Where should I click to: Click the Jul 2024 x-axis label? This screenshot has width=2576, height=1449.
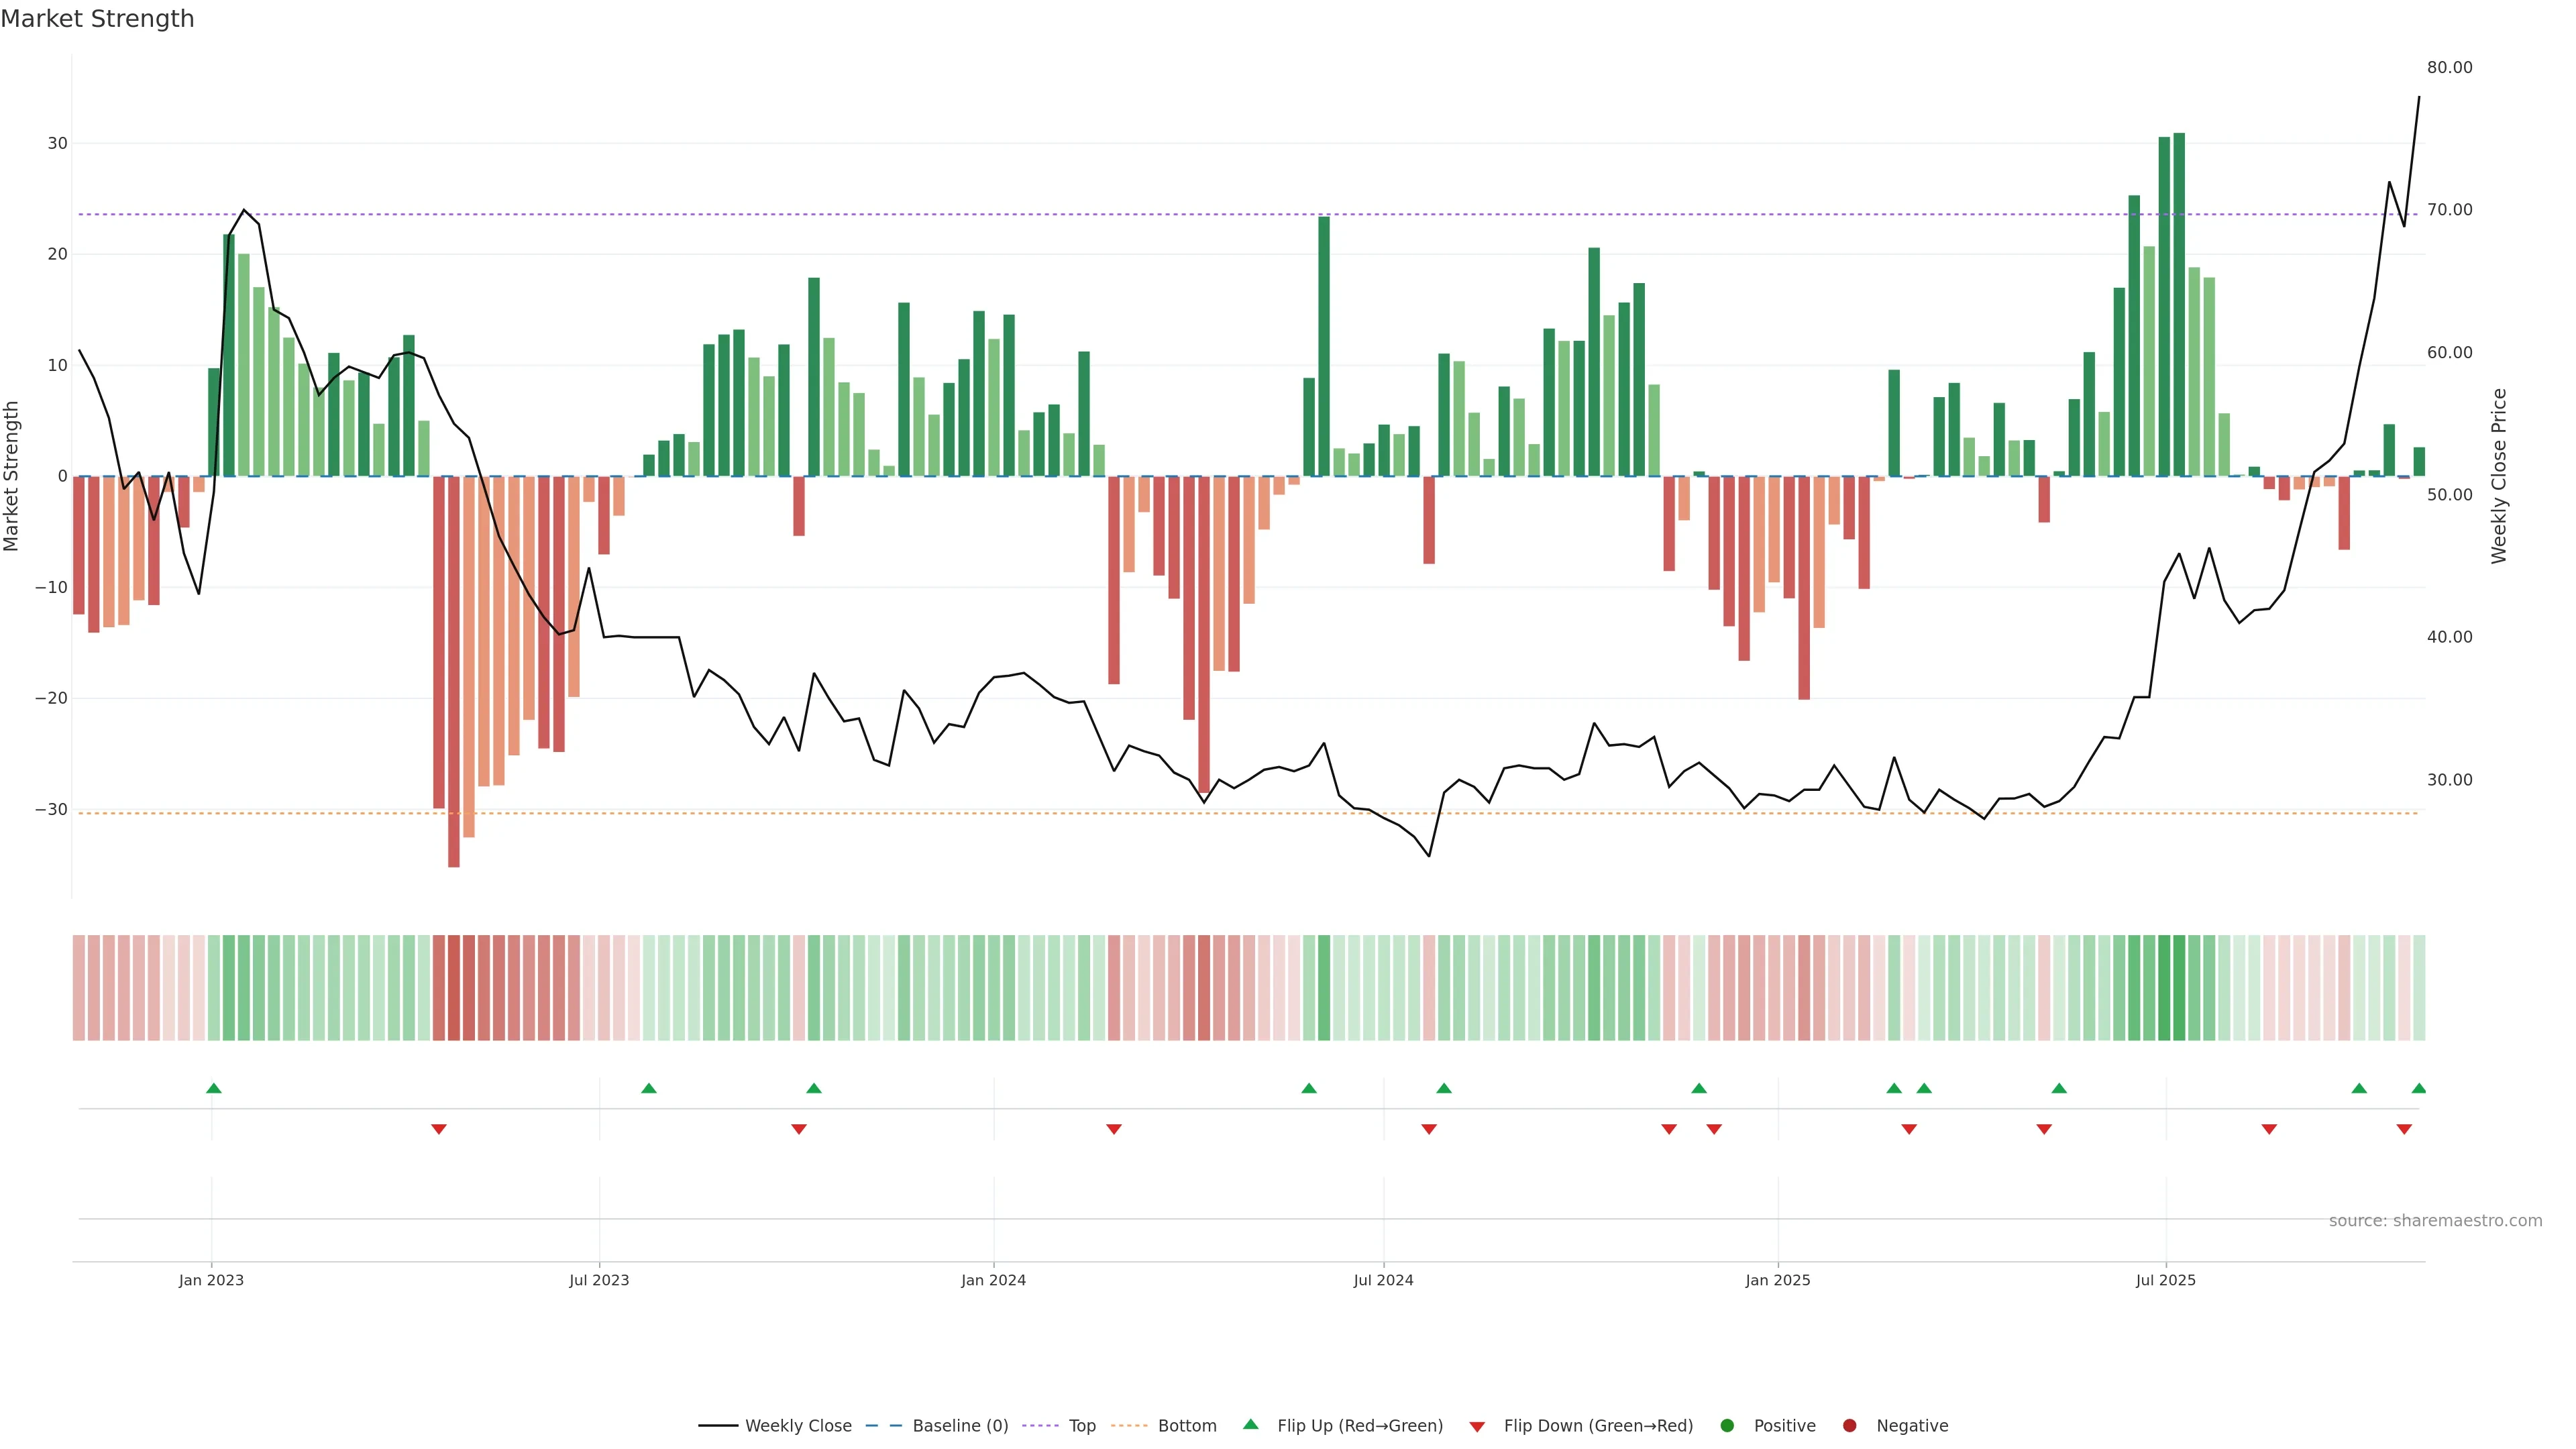[1383, 1280]
